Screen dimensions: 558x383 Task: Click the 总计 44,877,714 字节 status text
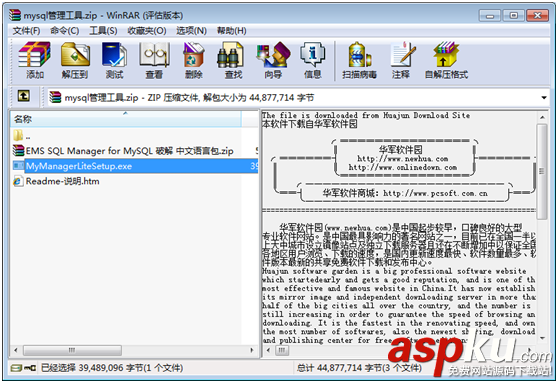(x=359, y=368)
